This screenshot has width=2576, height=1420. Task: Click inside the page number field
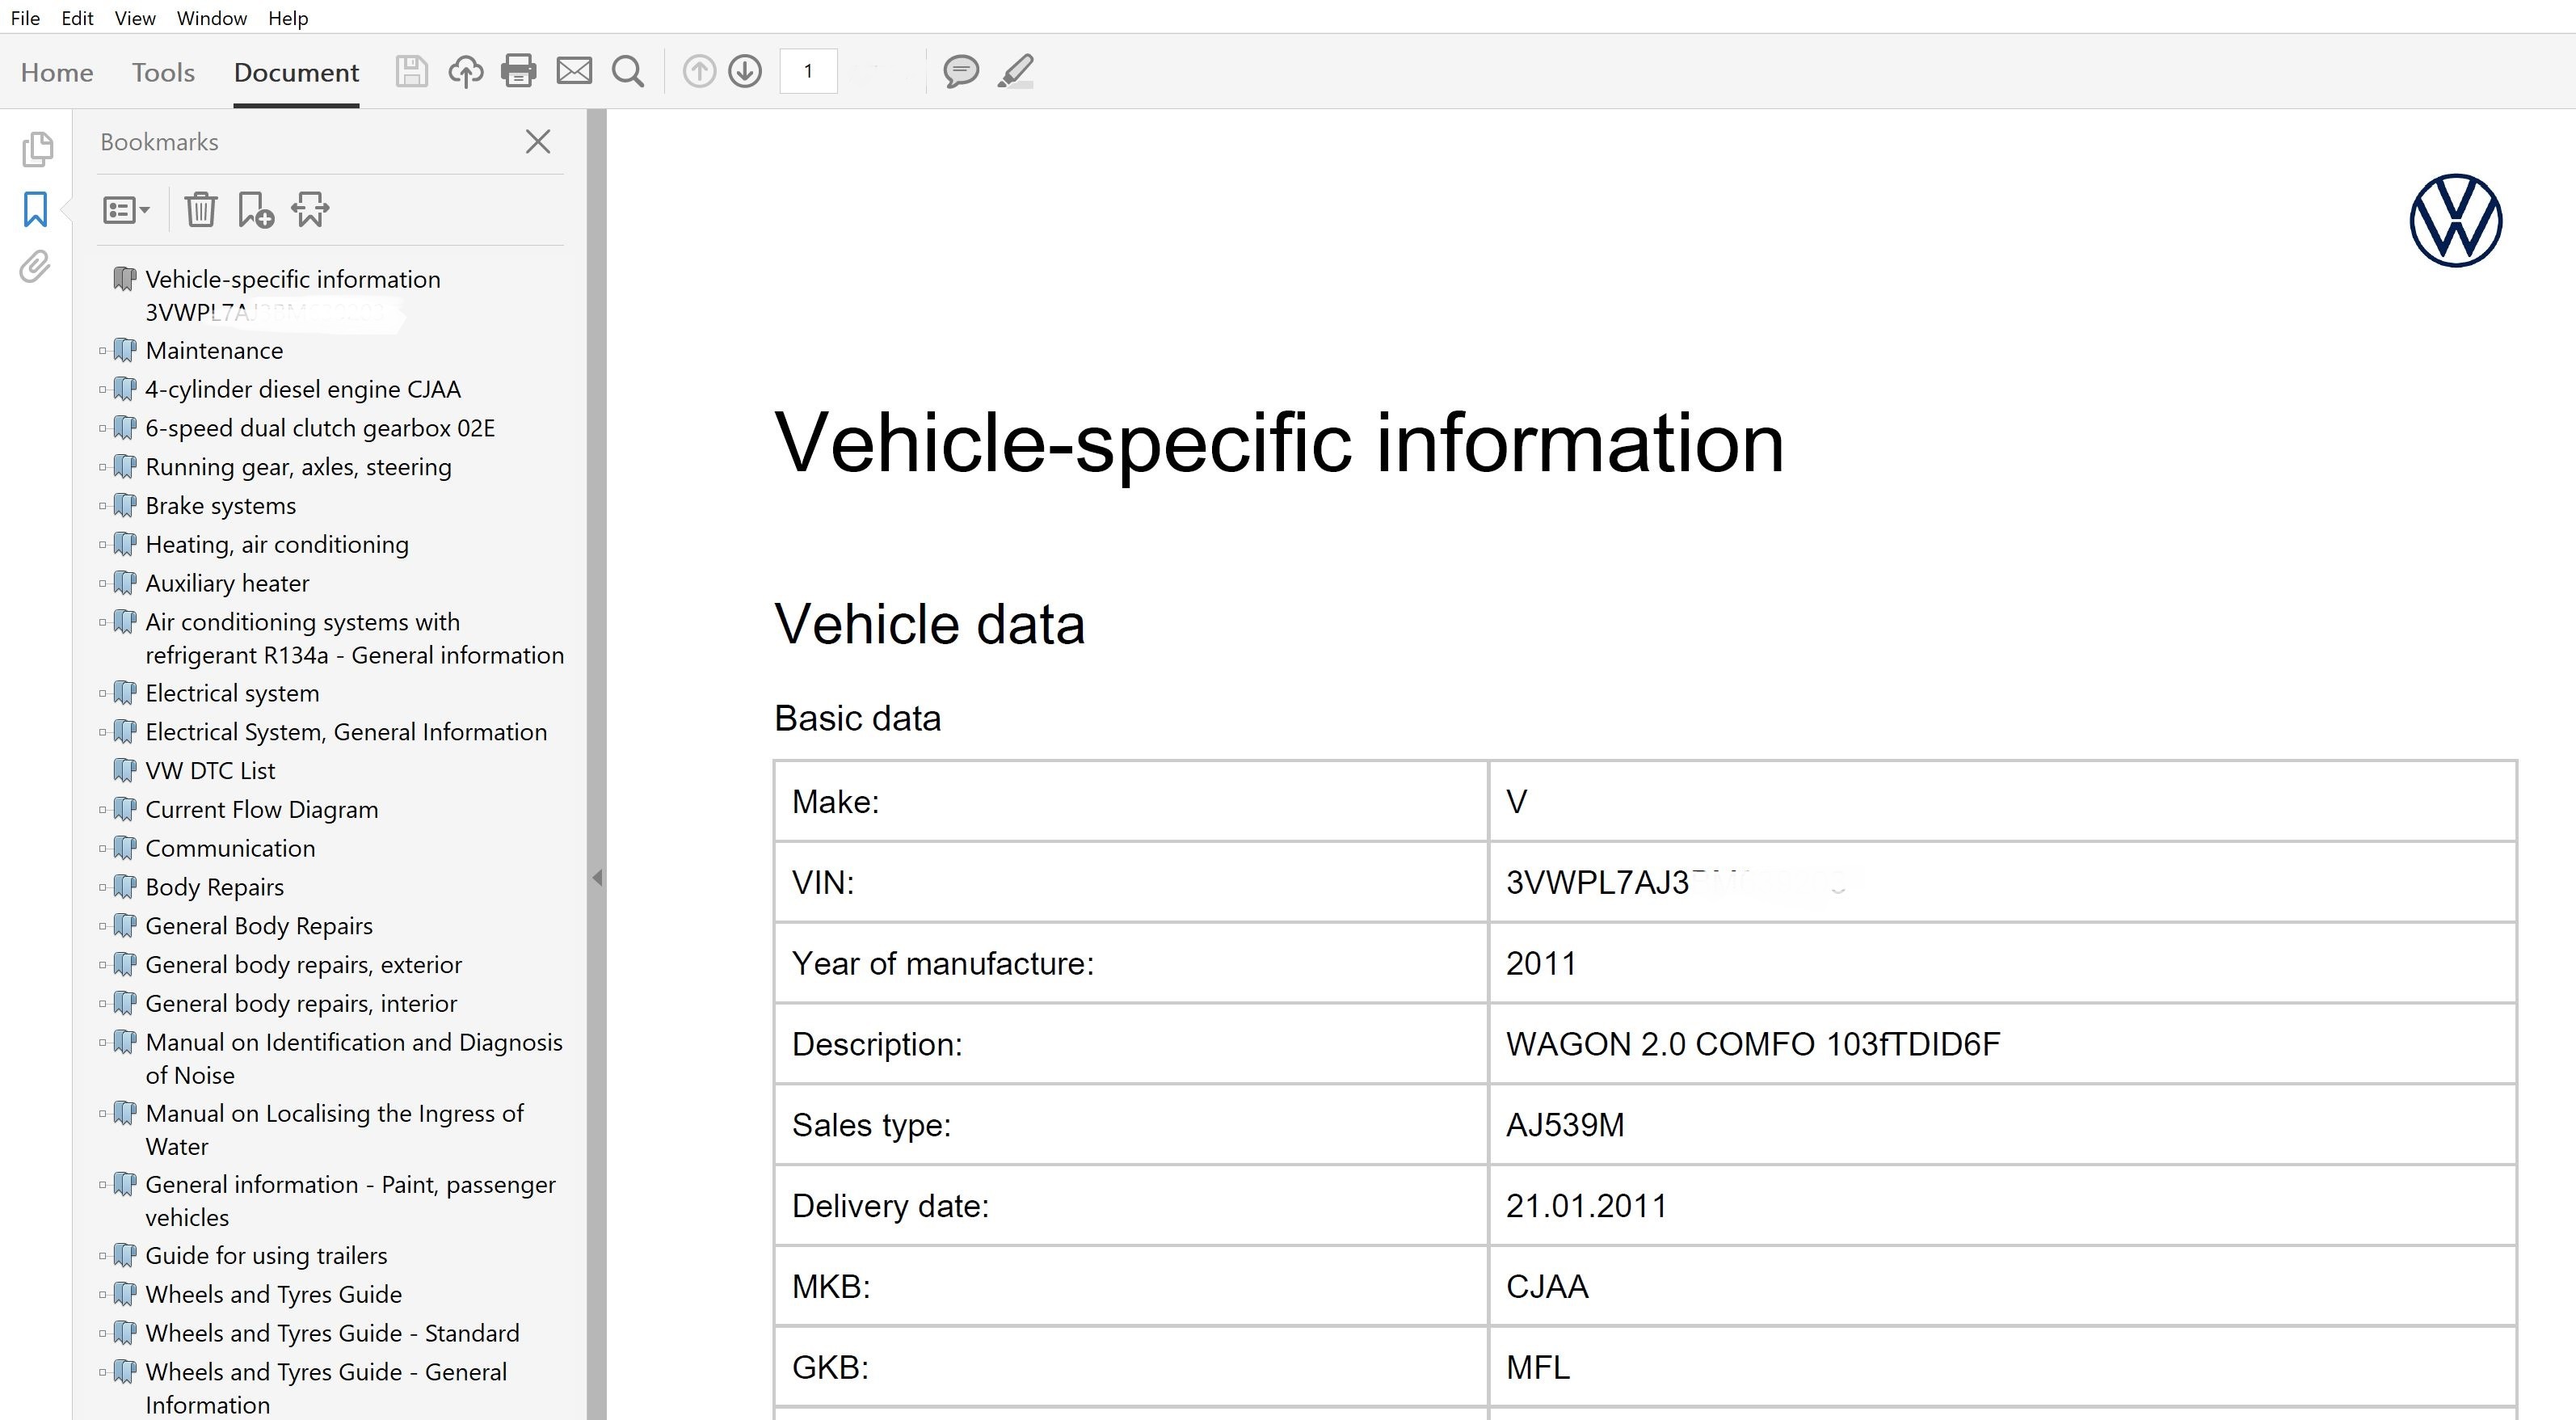(x=808, y=71)
